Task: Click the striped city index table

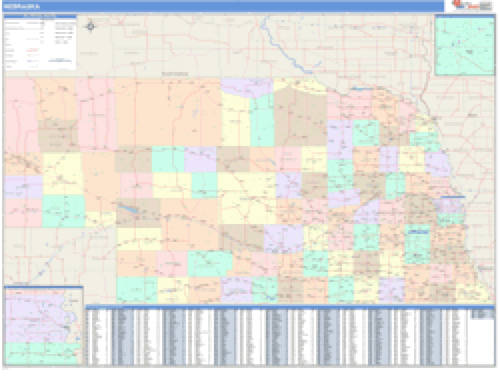Action: click(290, 335)
